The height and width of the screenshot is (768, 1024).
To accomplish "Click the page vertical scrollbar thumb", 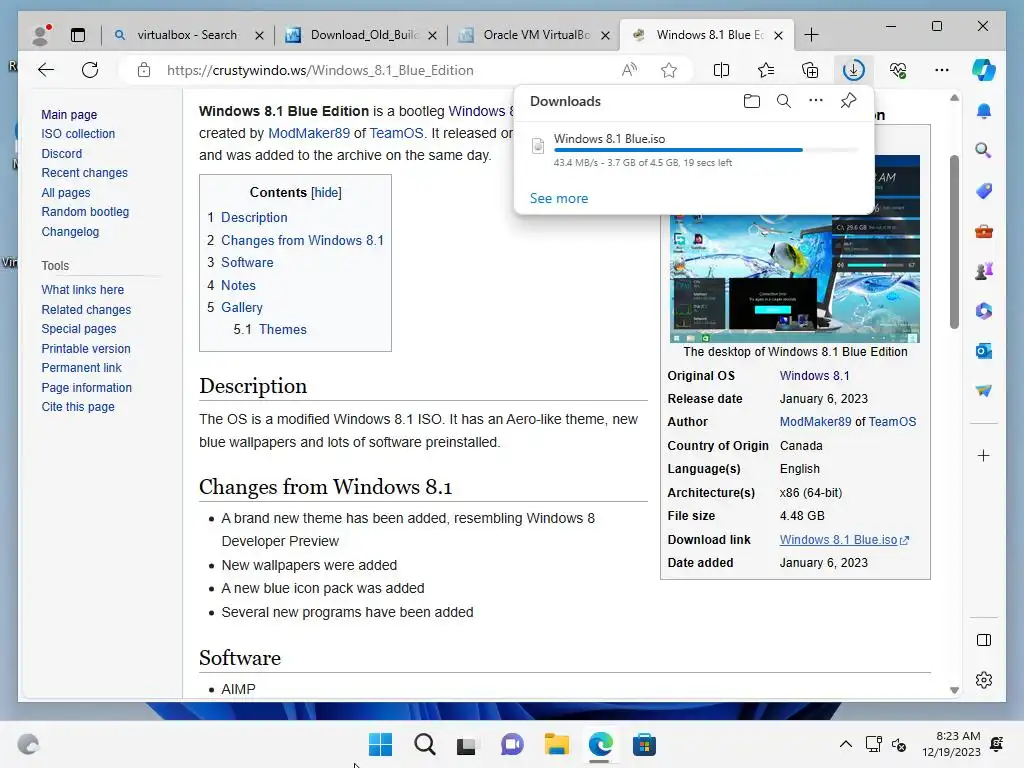I will 954,242.
